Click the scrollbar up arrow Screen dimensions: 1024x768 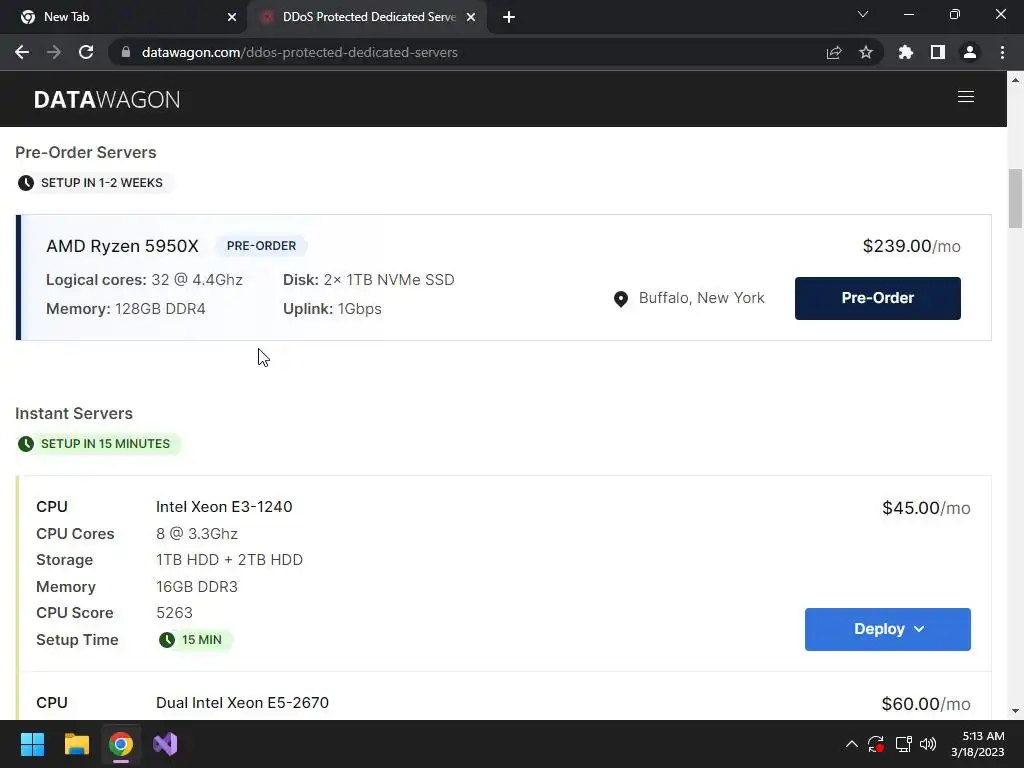(x=1015, y=80)
